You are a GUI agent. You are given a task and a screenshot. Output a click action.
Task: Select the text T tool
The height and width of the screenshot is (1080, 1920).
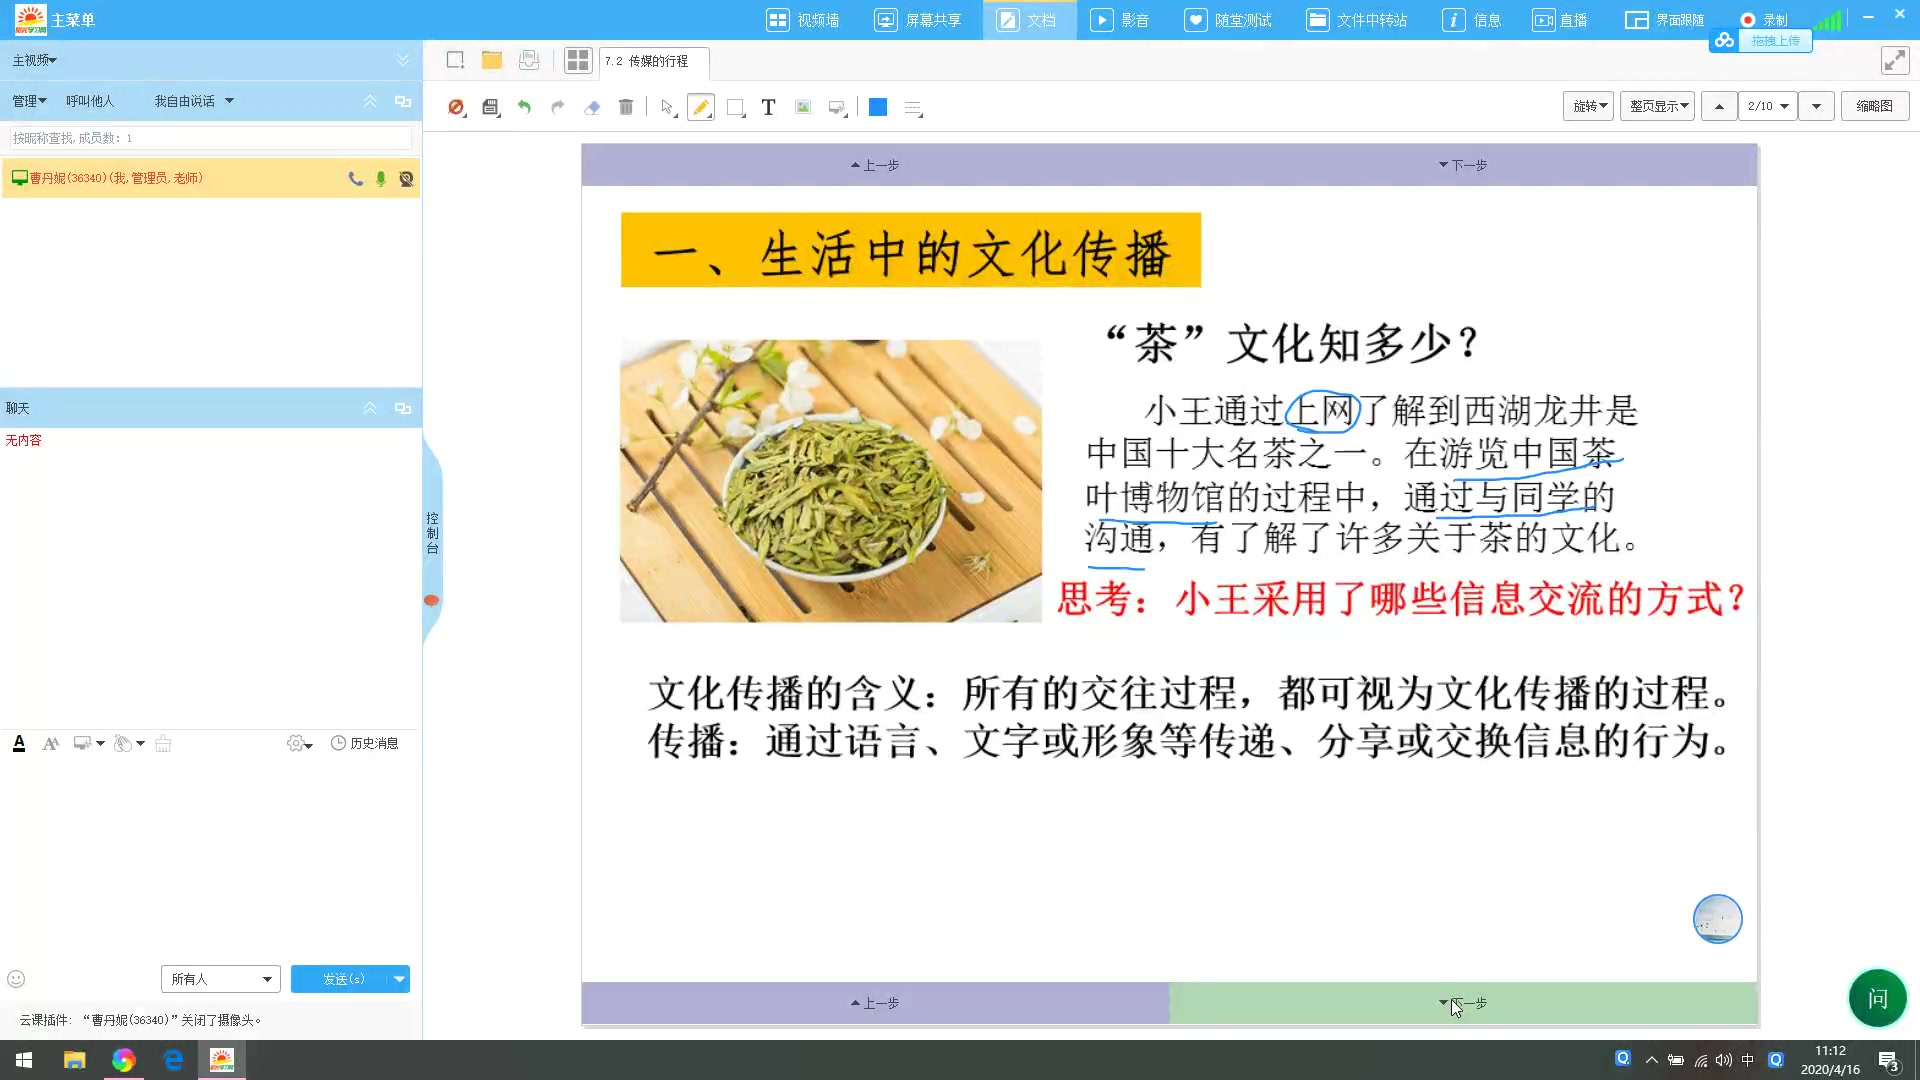(768, 107)
